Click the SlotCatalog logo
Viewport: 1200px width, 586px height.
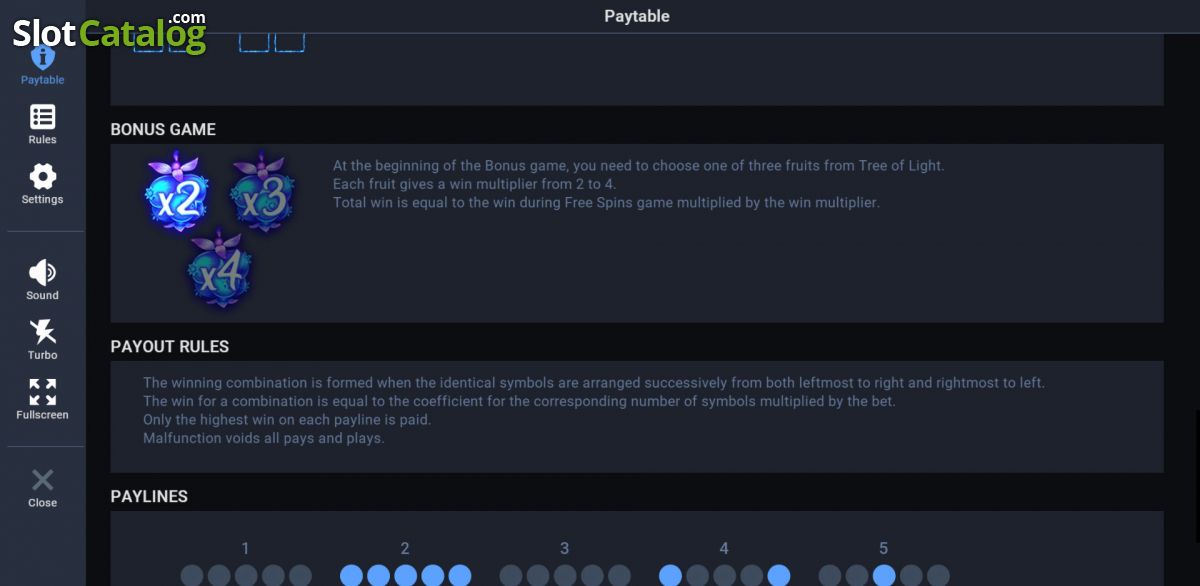coord(109,32)
